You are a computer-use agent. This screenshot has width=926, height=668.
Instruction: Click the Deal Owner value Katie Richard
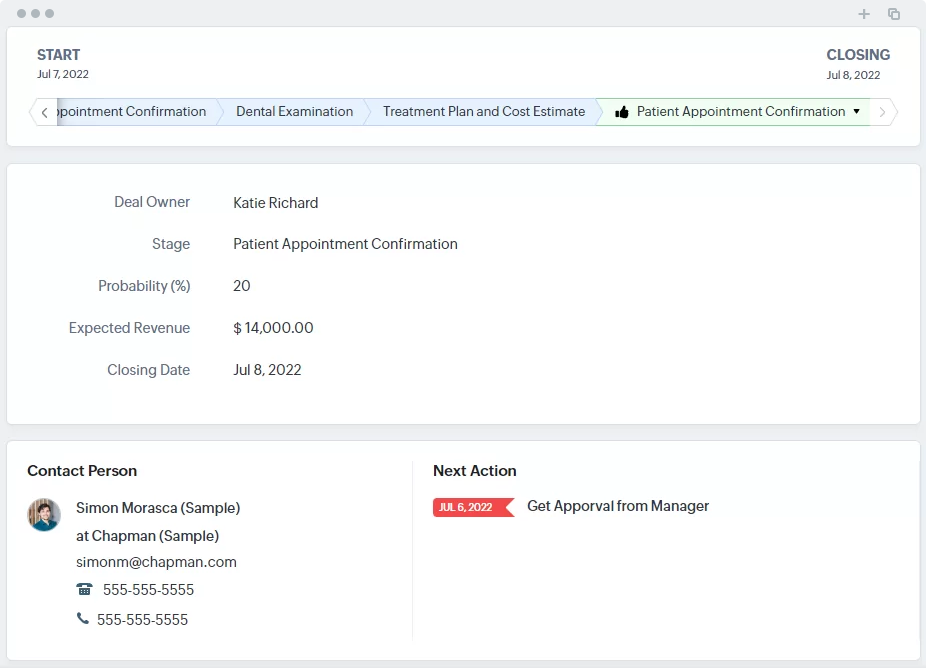click(275, 203)
